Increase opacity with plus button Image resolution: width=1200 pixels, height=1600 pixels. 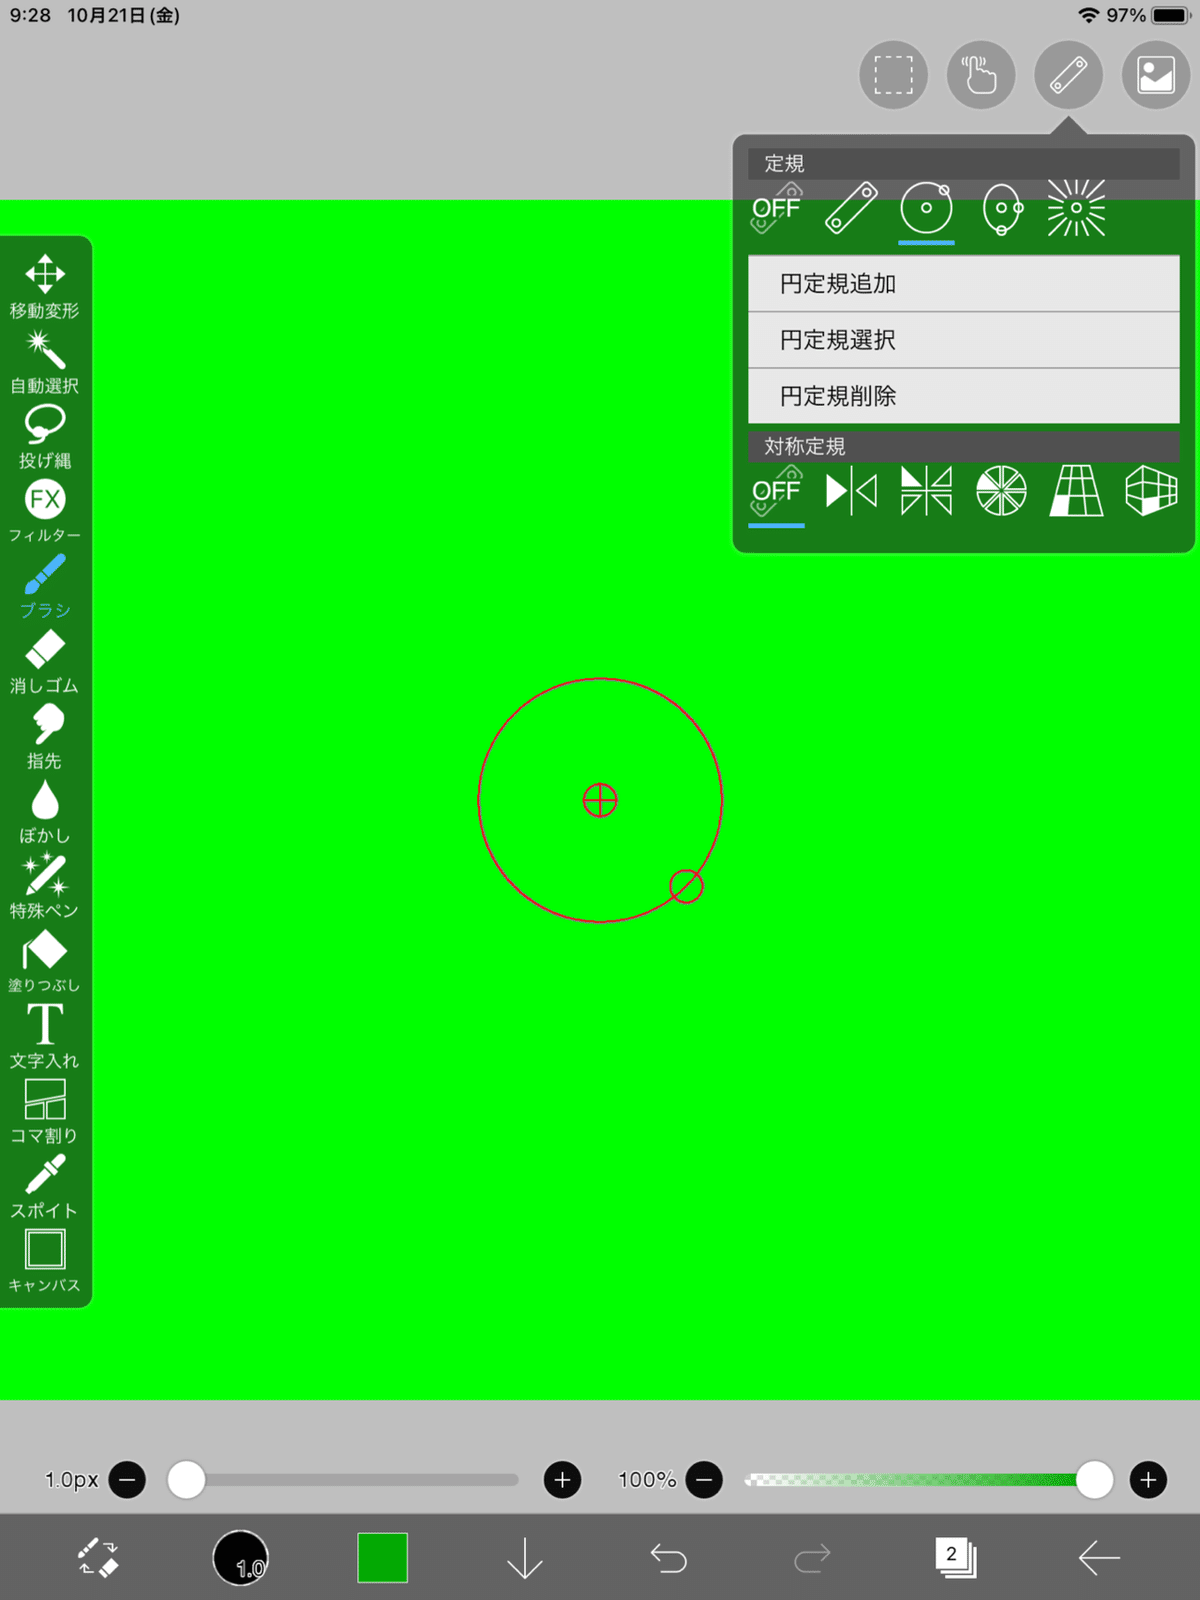1148,1479
